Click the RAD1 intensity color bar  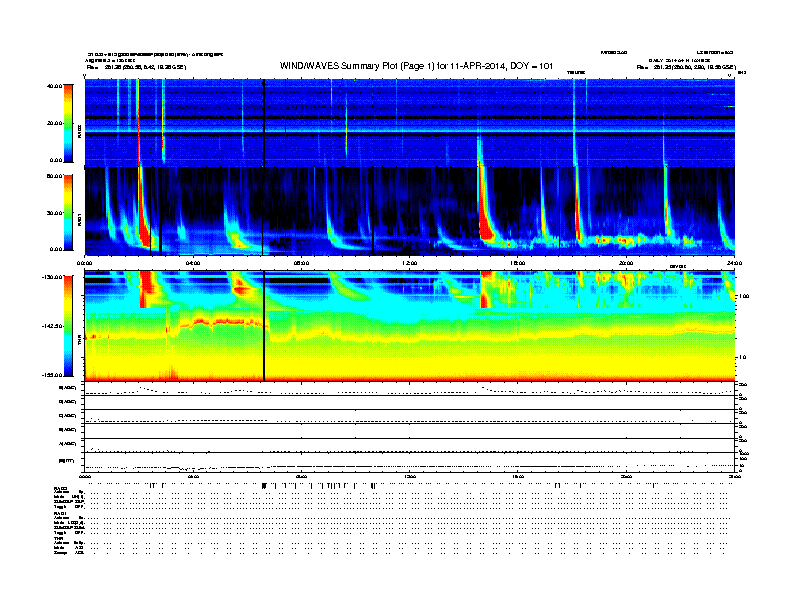68,213
